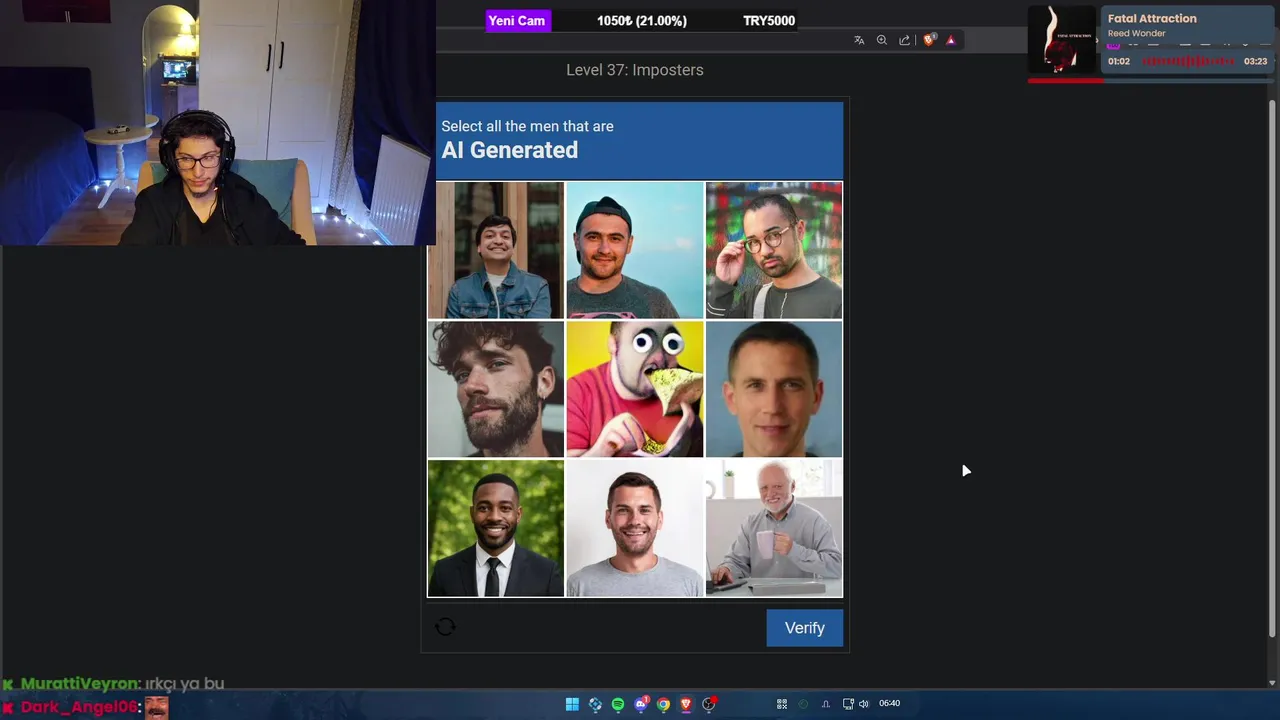Click the Fatal Attraction album cover
1280x720 pixels.
pos(1062,40)
